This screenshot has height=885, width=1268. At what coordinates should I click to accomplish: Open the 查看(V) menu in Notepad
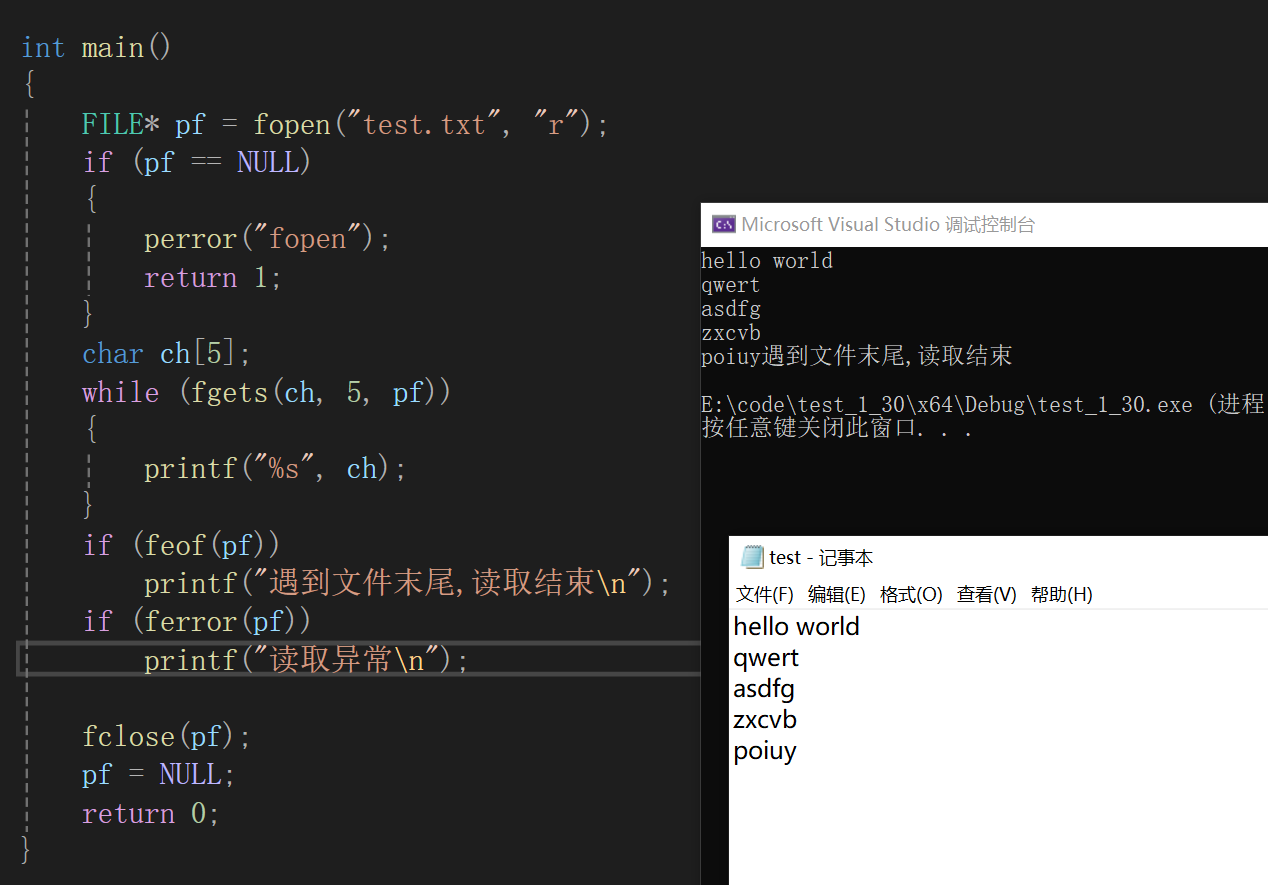pyautogui.click(x=986, y=594)
